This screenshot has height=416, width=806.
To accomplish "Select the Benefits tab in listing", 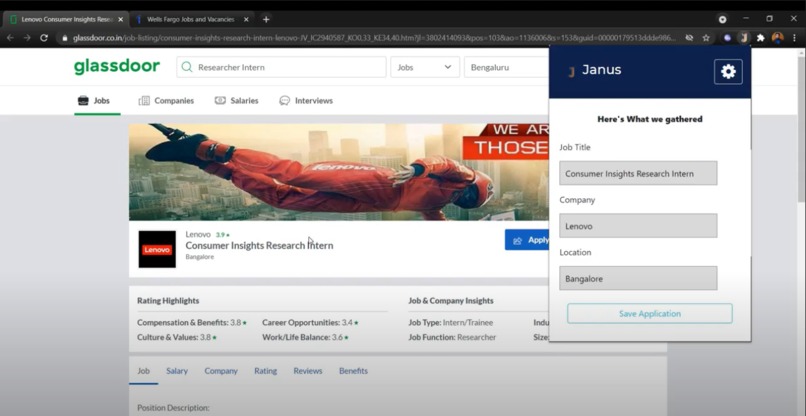I will pos(353,371).
